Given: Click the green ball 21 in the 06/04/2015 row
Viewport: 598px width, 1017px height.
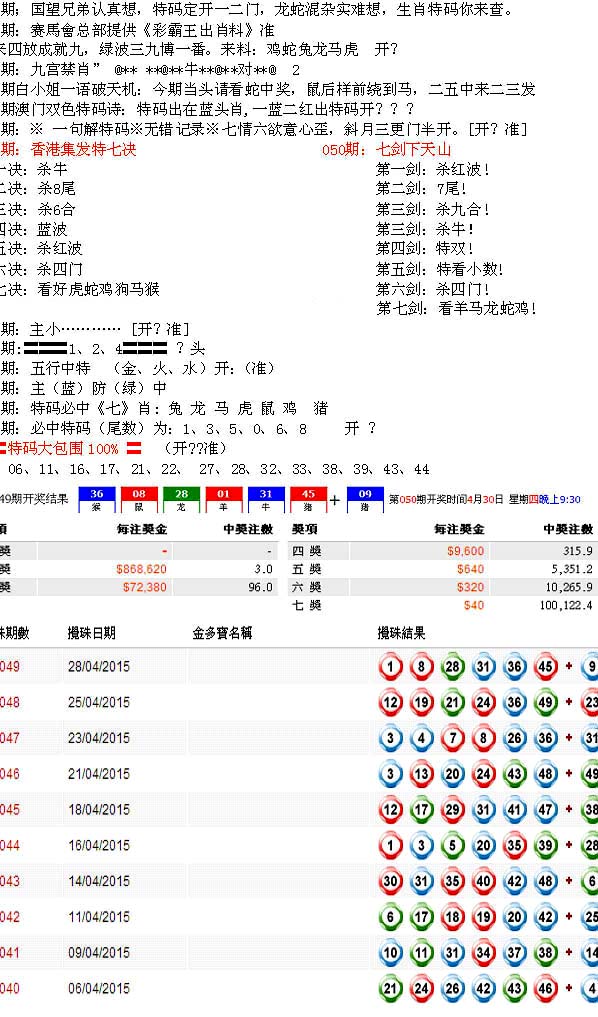Looking at the screenshot, I should tap(390, 988).
